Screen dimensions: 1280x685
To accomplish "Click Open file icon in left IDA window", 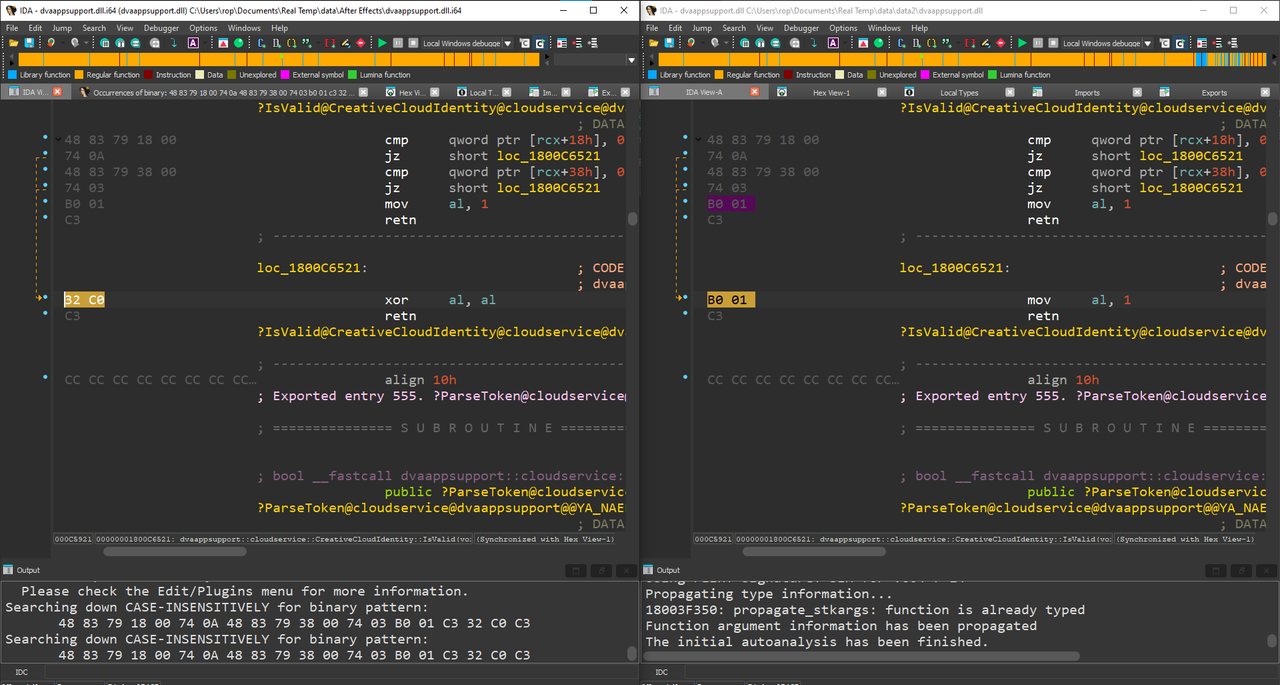I will pyautogui.click(x=13, y=44).
